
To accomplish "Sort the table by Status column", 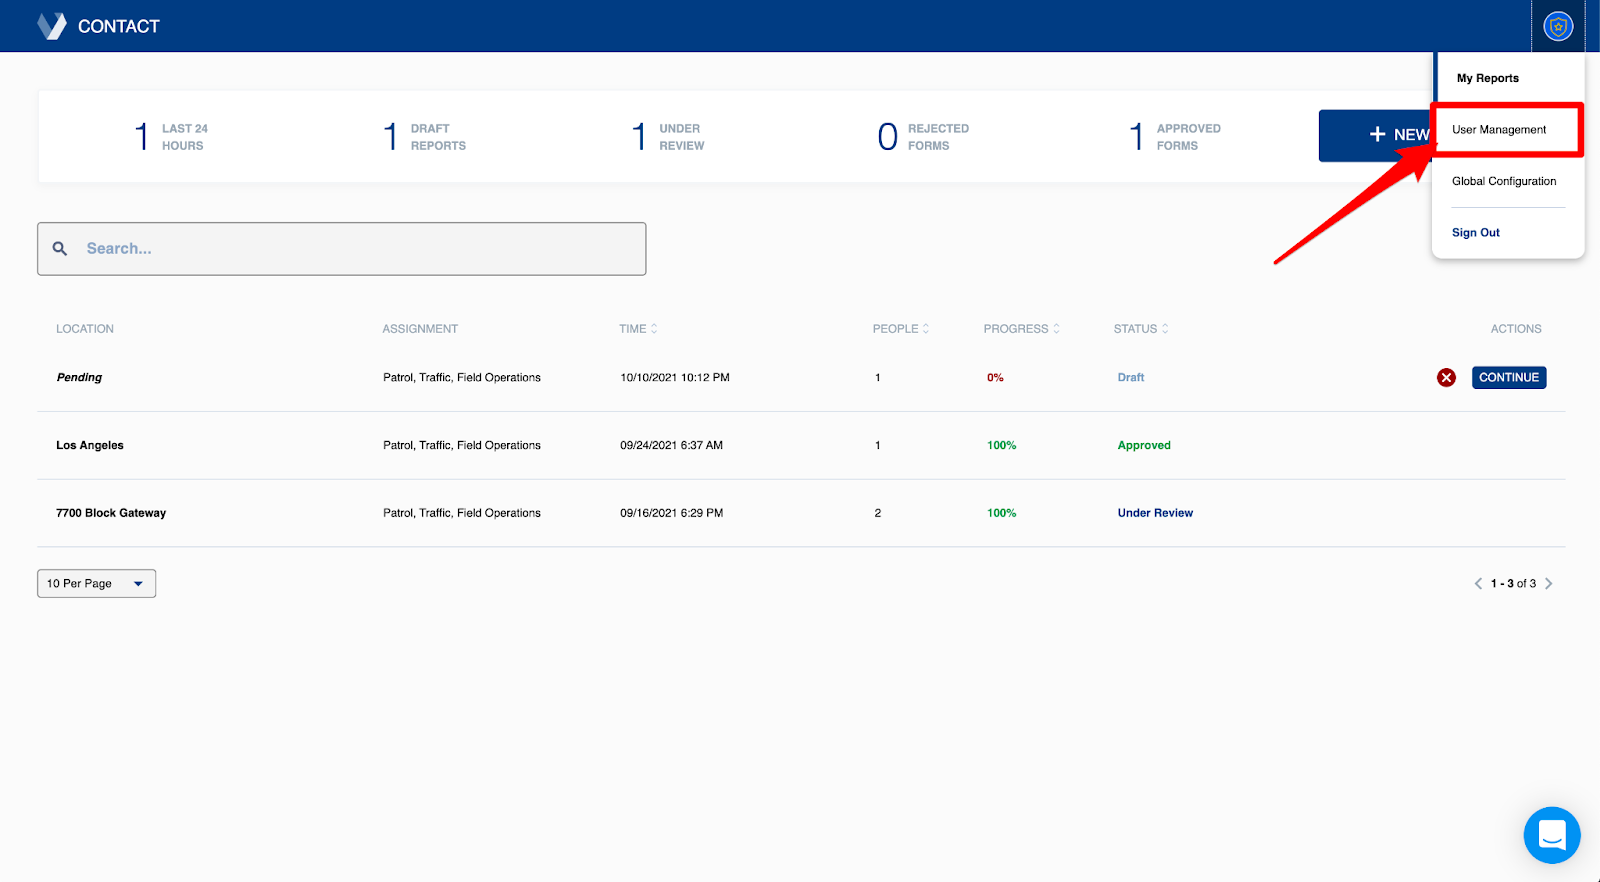I will tap(1141, 329).
